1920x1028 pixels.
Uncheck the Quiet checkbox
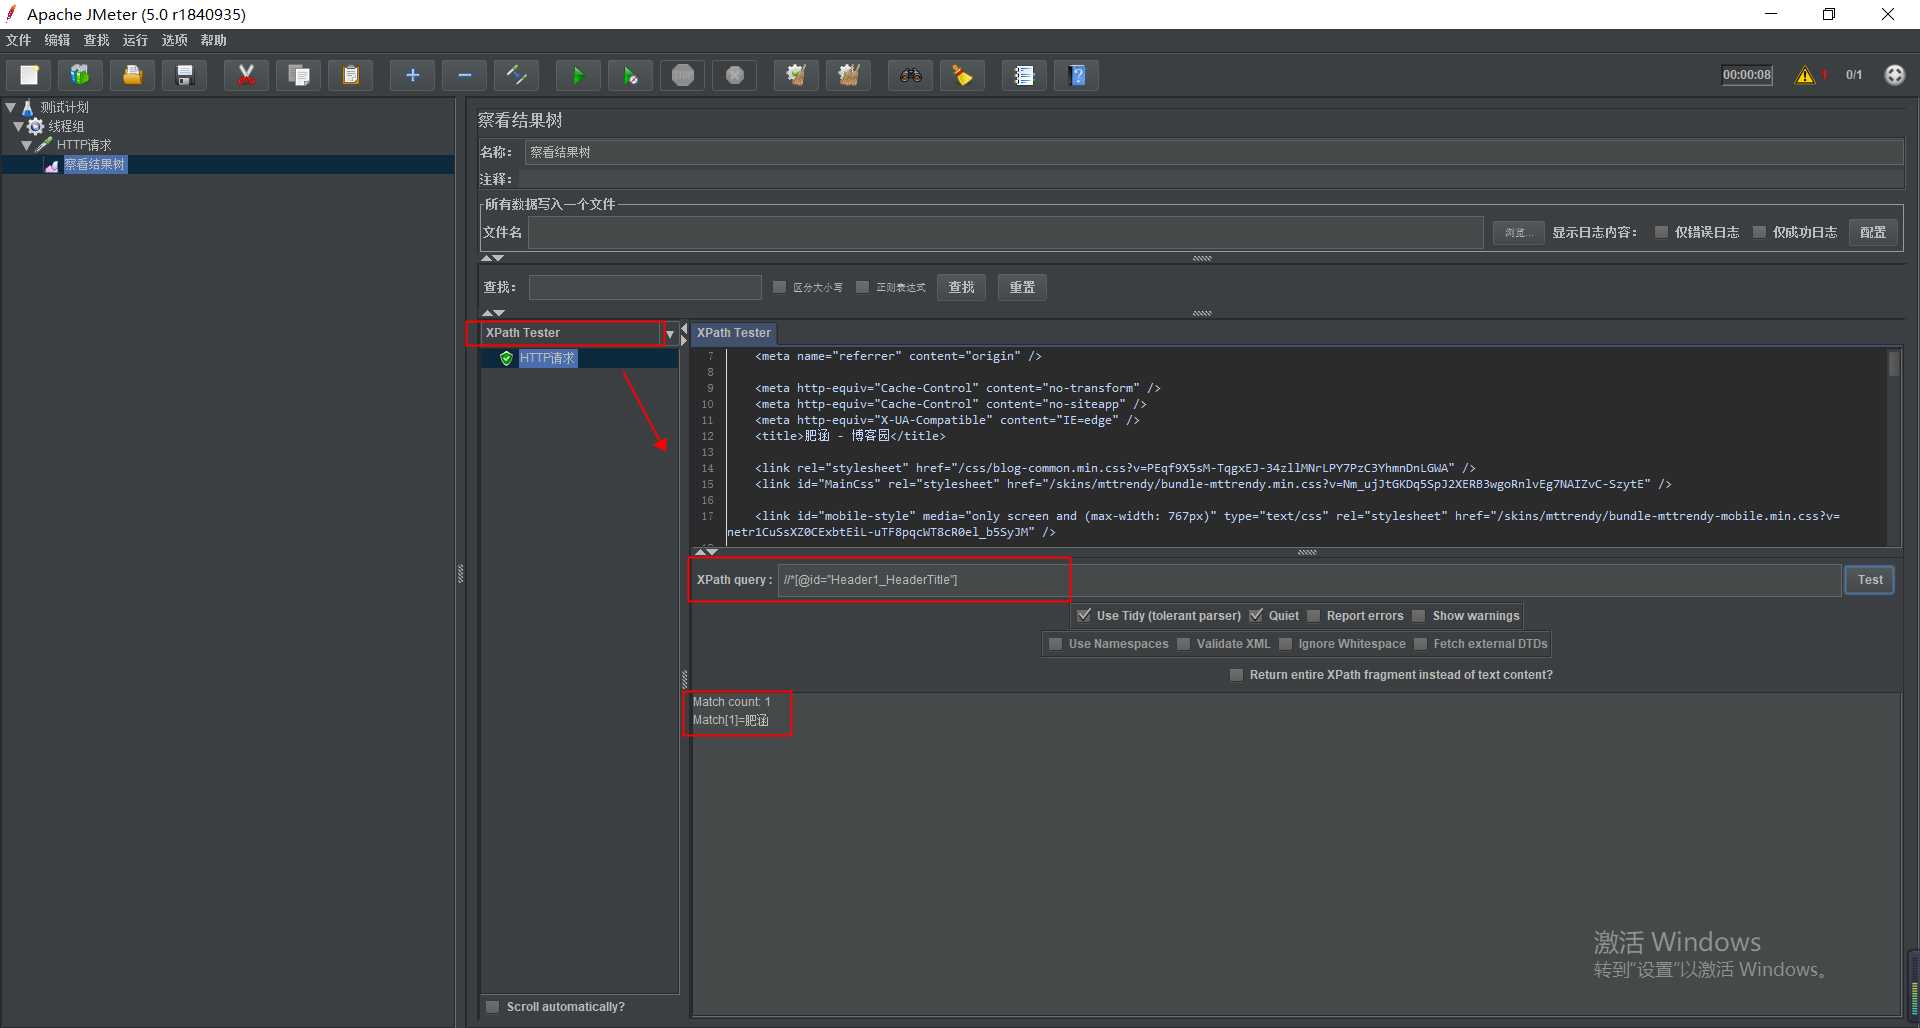pyautogui.click(x=1256, y=615)
